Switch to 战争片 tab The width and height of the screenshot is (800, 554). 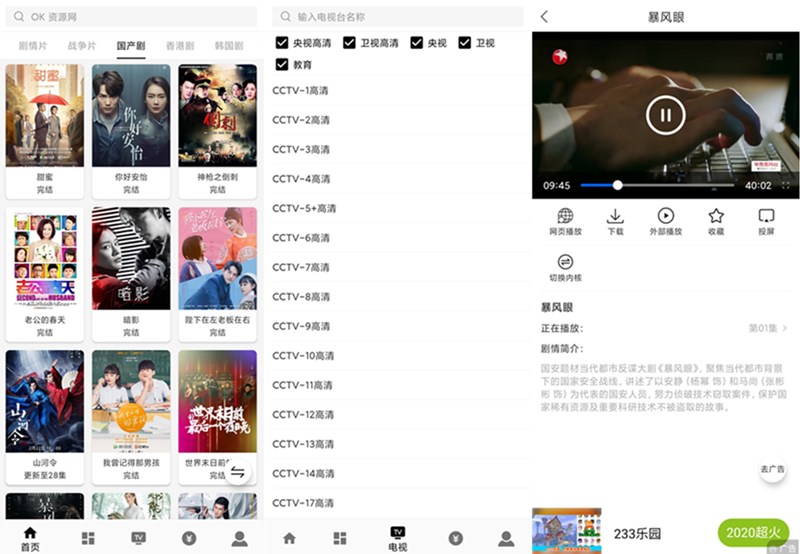click(x=82, y=45)
